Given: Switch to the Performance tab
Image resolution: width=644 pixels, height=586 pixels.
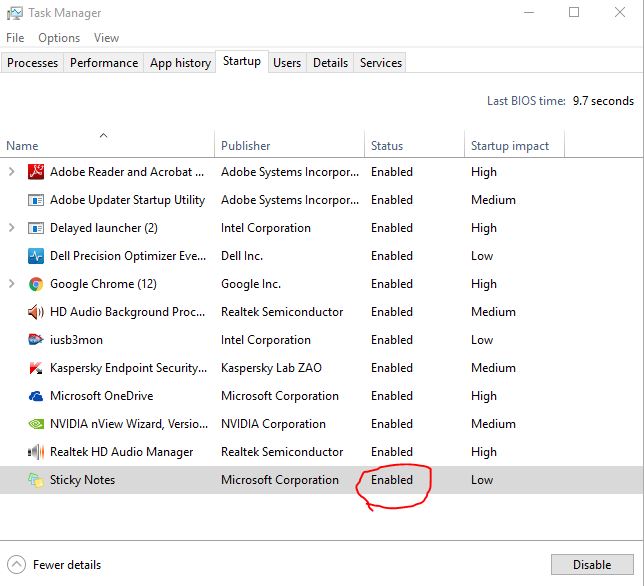Looking at the screenshot, I should tap(104, 63).
